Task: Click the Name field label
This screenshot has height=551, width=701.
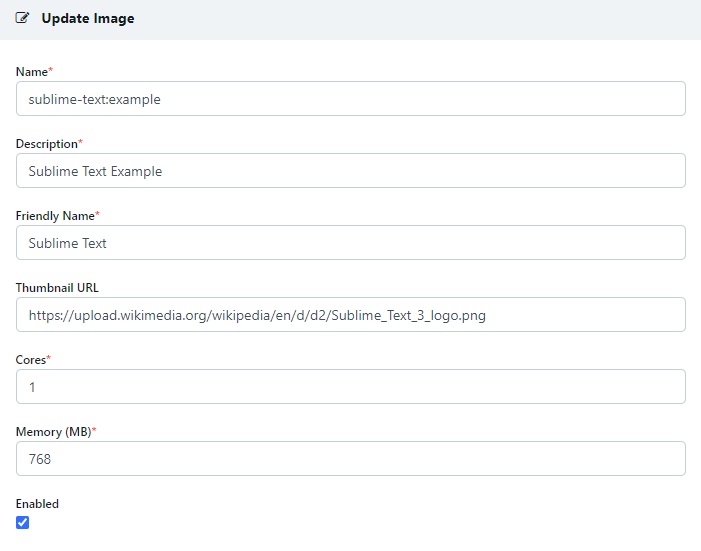Action: coord(31,72)
